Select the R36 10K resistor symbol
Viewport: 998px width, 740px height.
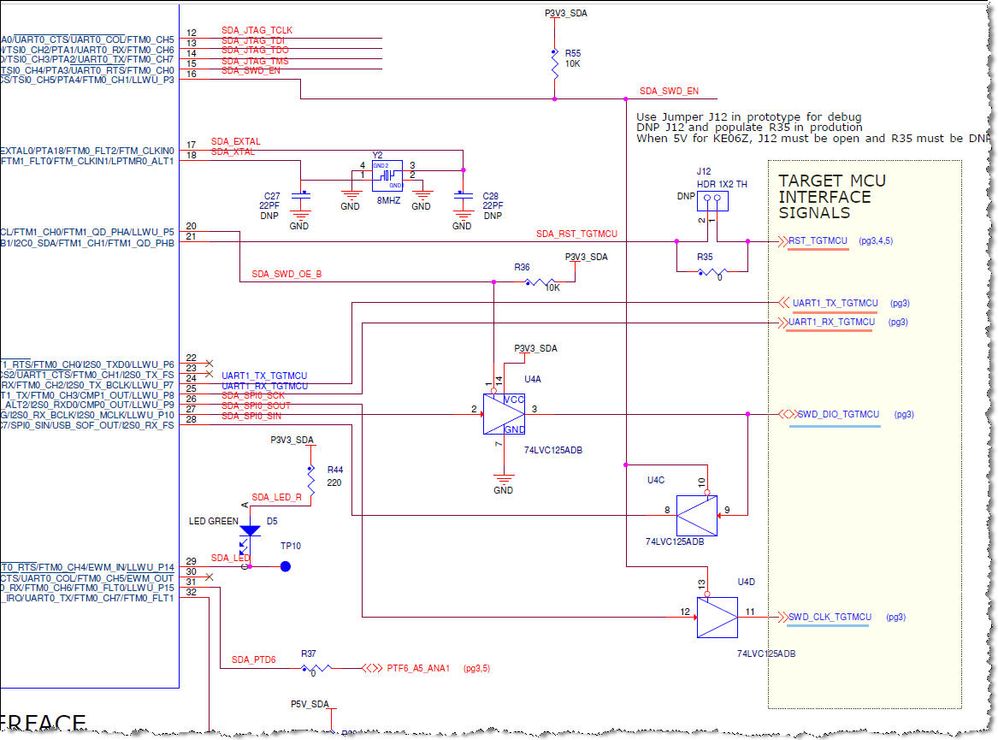[x=541, y=282]
